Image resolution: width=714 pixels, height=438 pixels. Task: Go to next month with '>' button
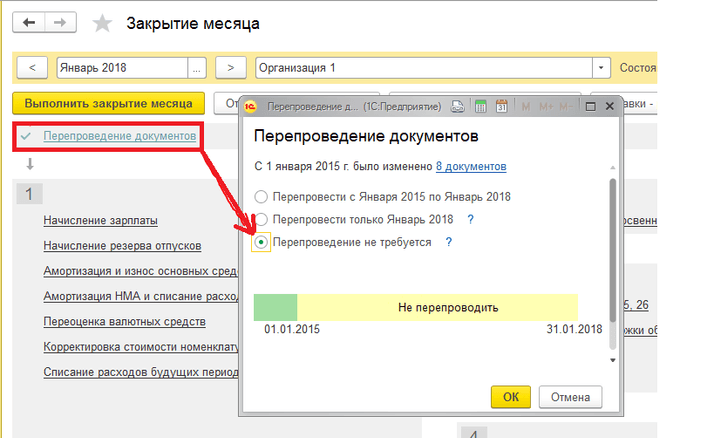click(x=231, y=67)
